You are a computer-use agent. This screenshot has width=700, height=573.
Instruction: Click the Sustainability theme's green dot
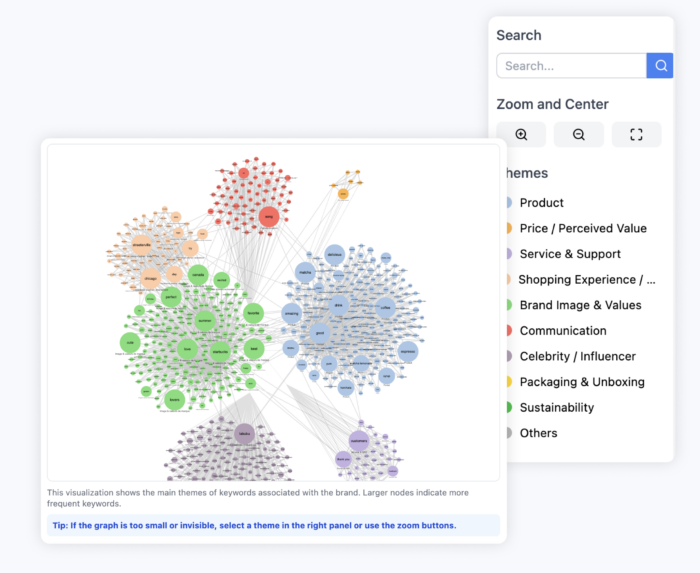pos(507,408)
